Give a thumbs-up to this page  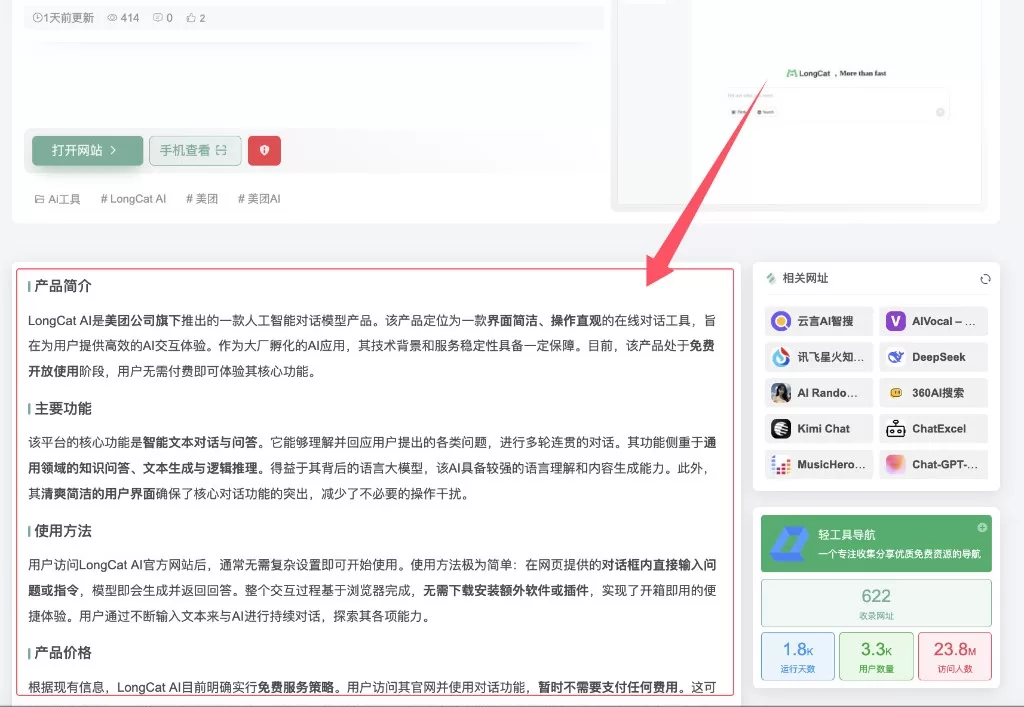(193, 17)
